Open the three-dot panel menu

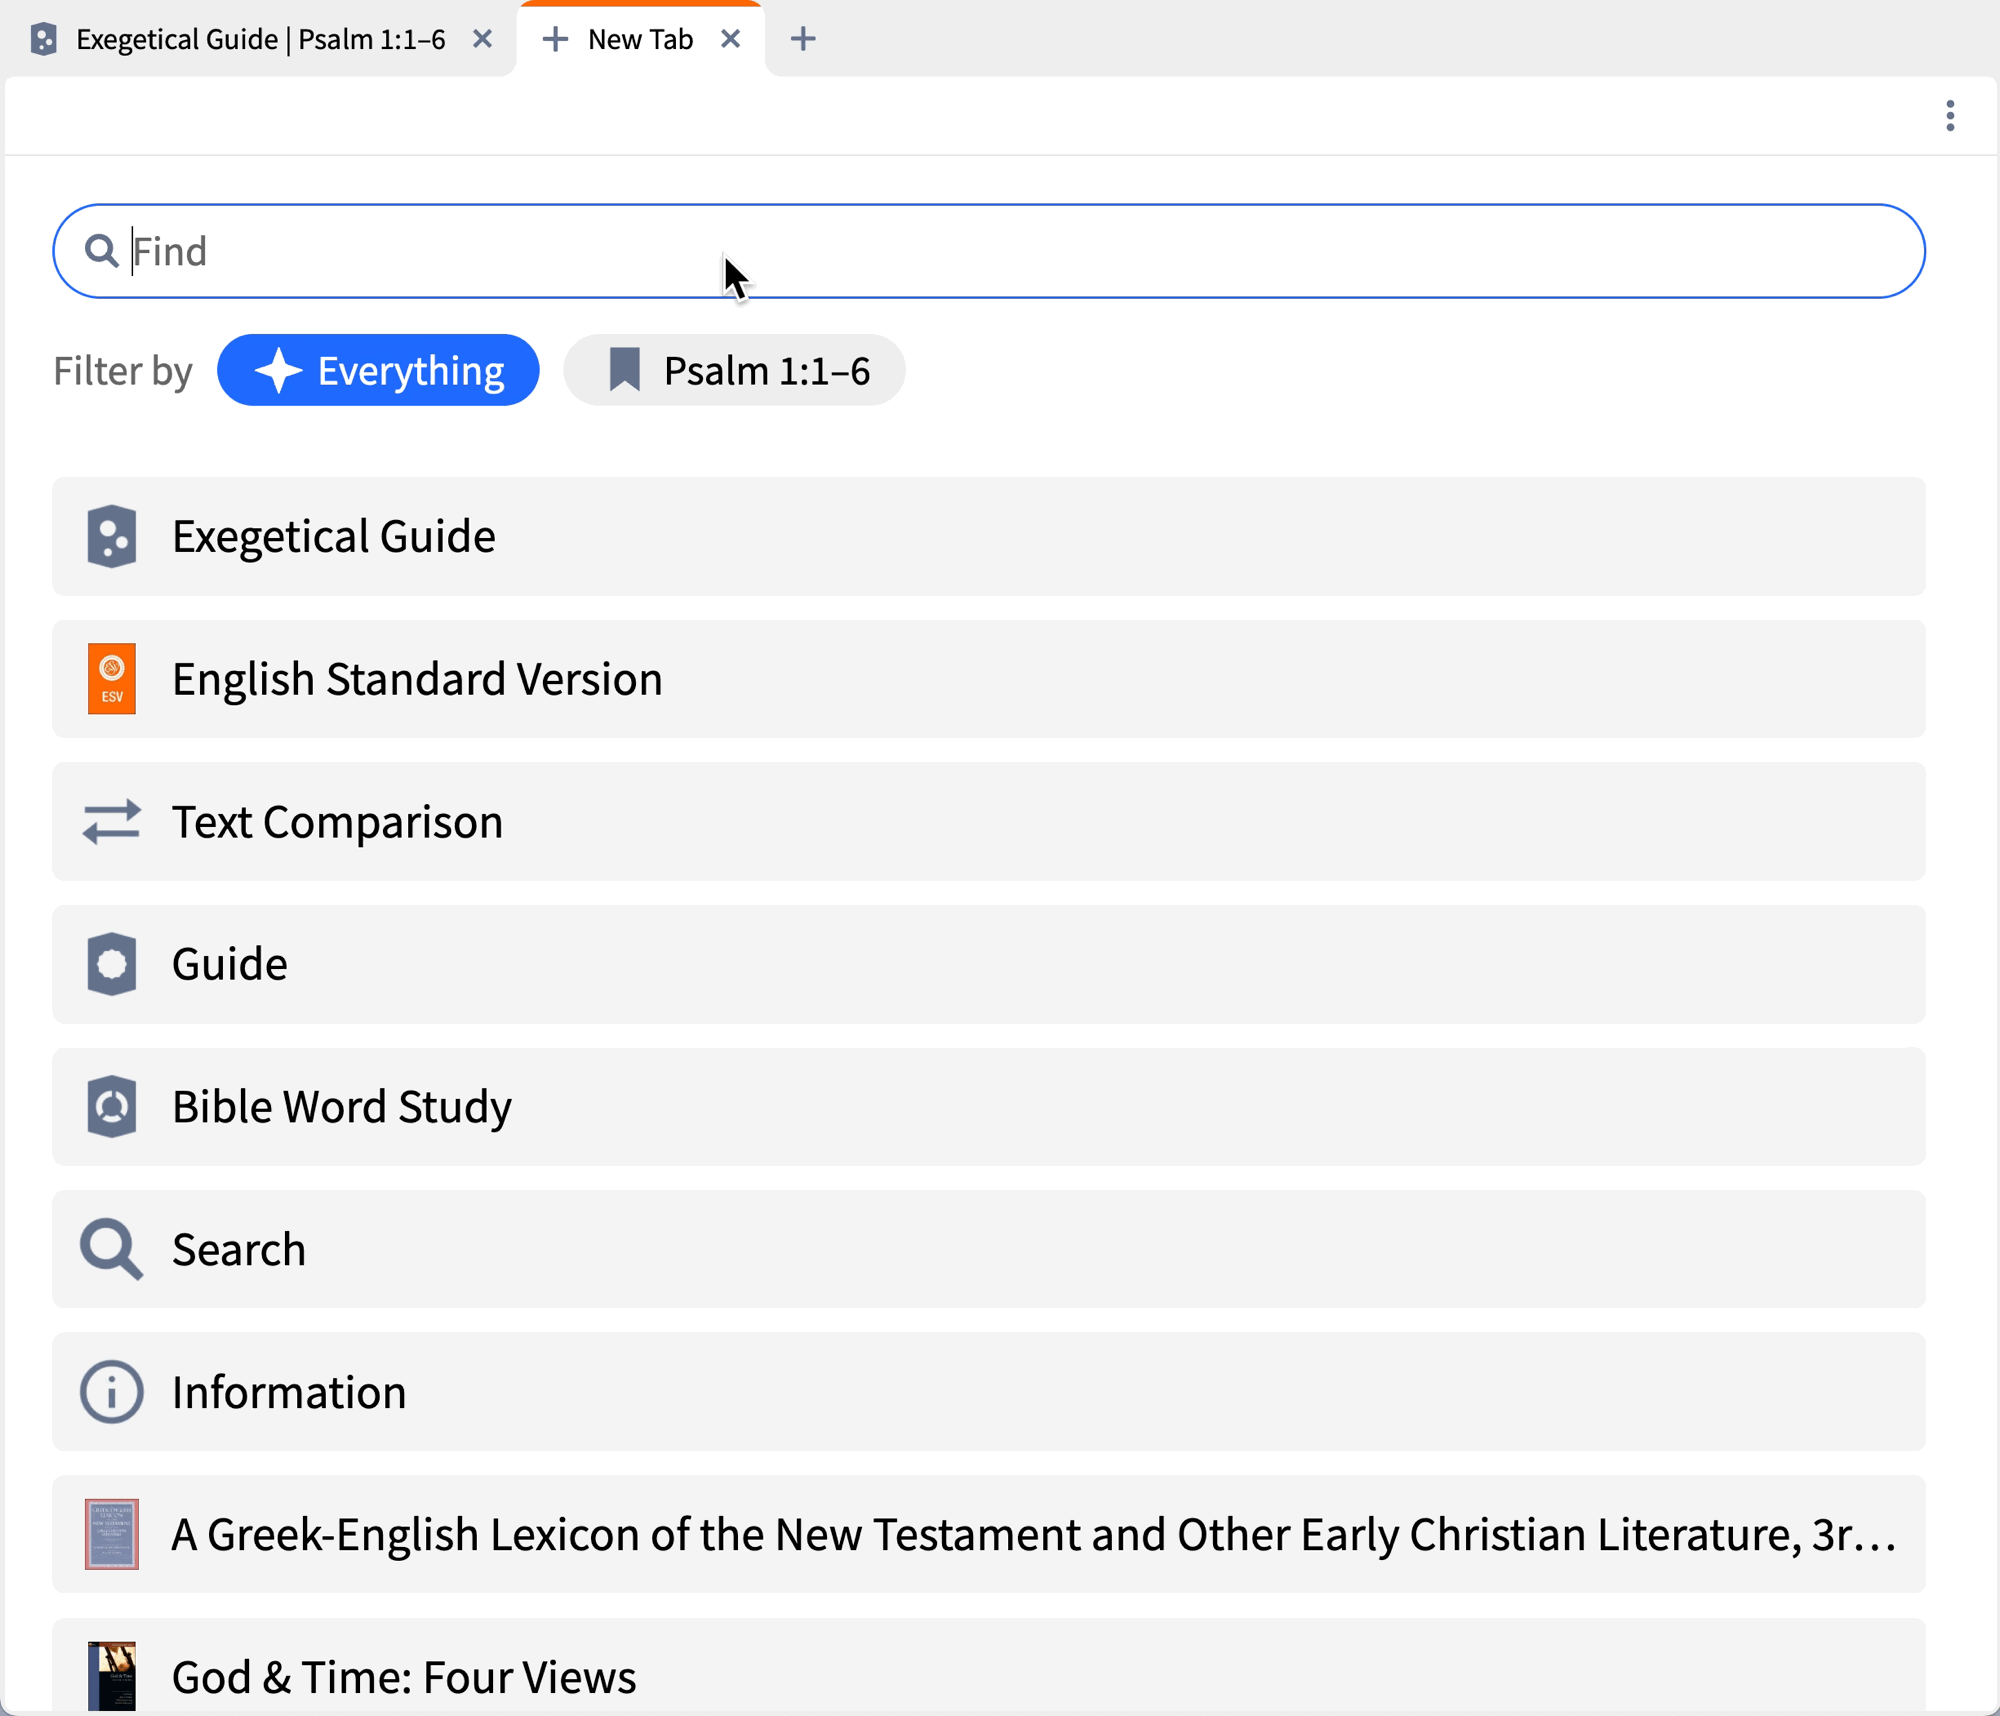1949,116
